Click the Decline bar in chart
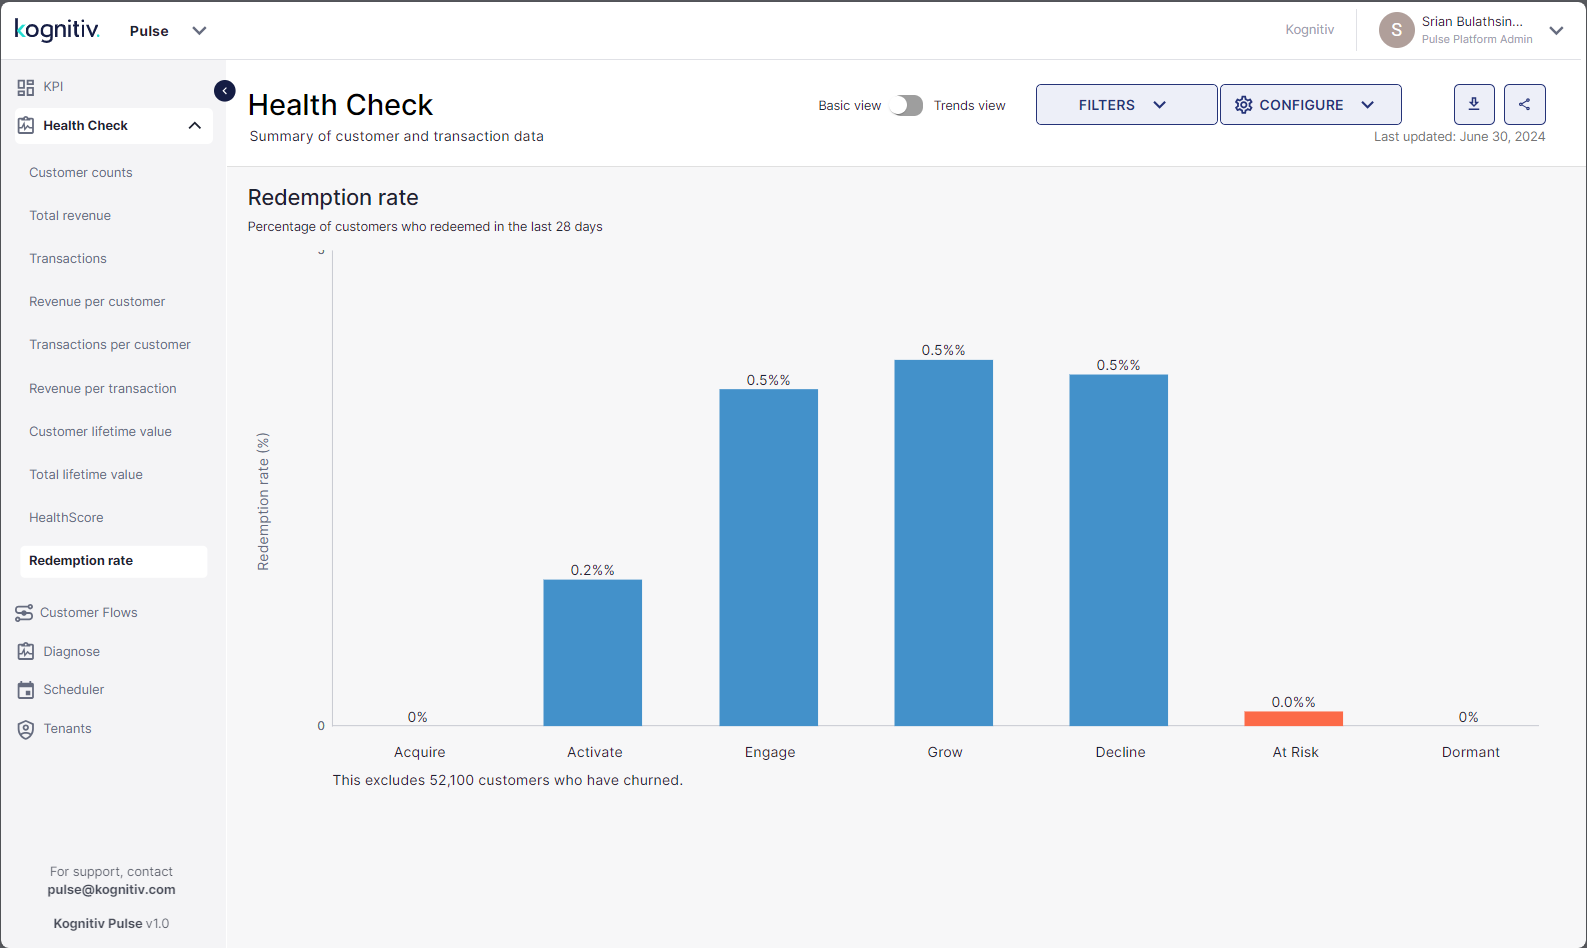This screenshot has width=1587, height=948. point(1119,550)
